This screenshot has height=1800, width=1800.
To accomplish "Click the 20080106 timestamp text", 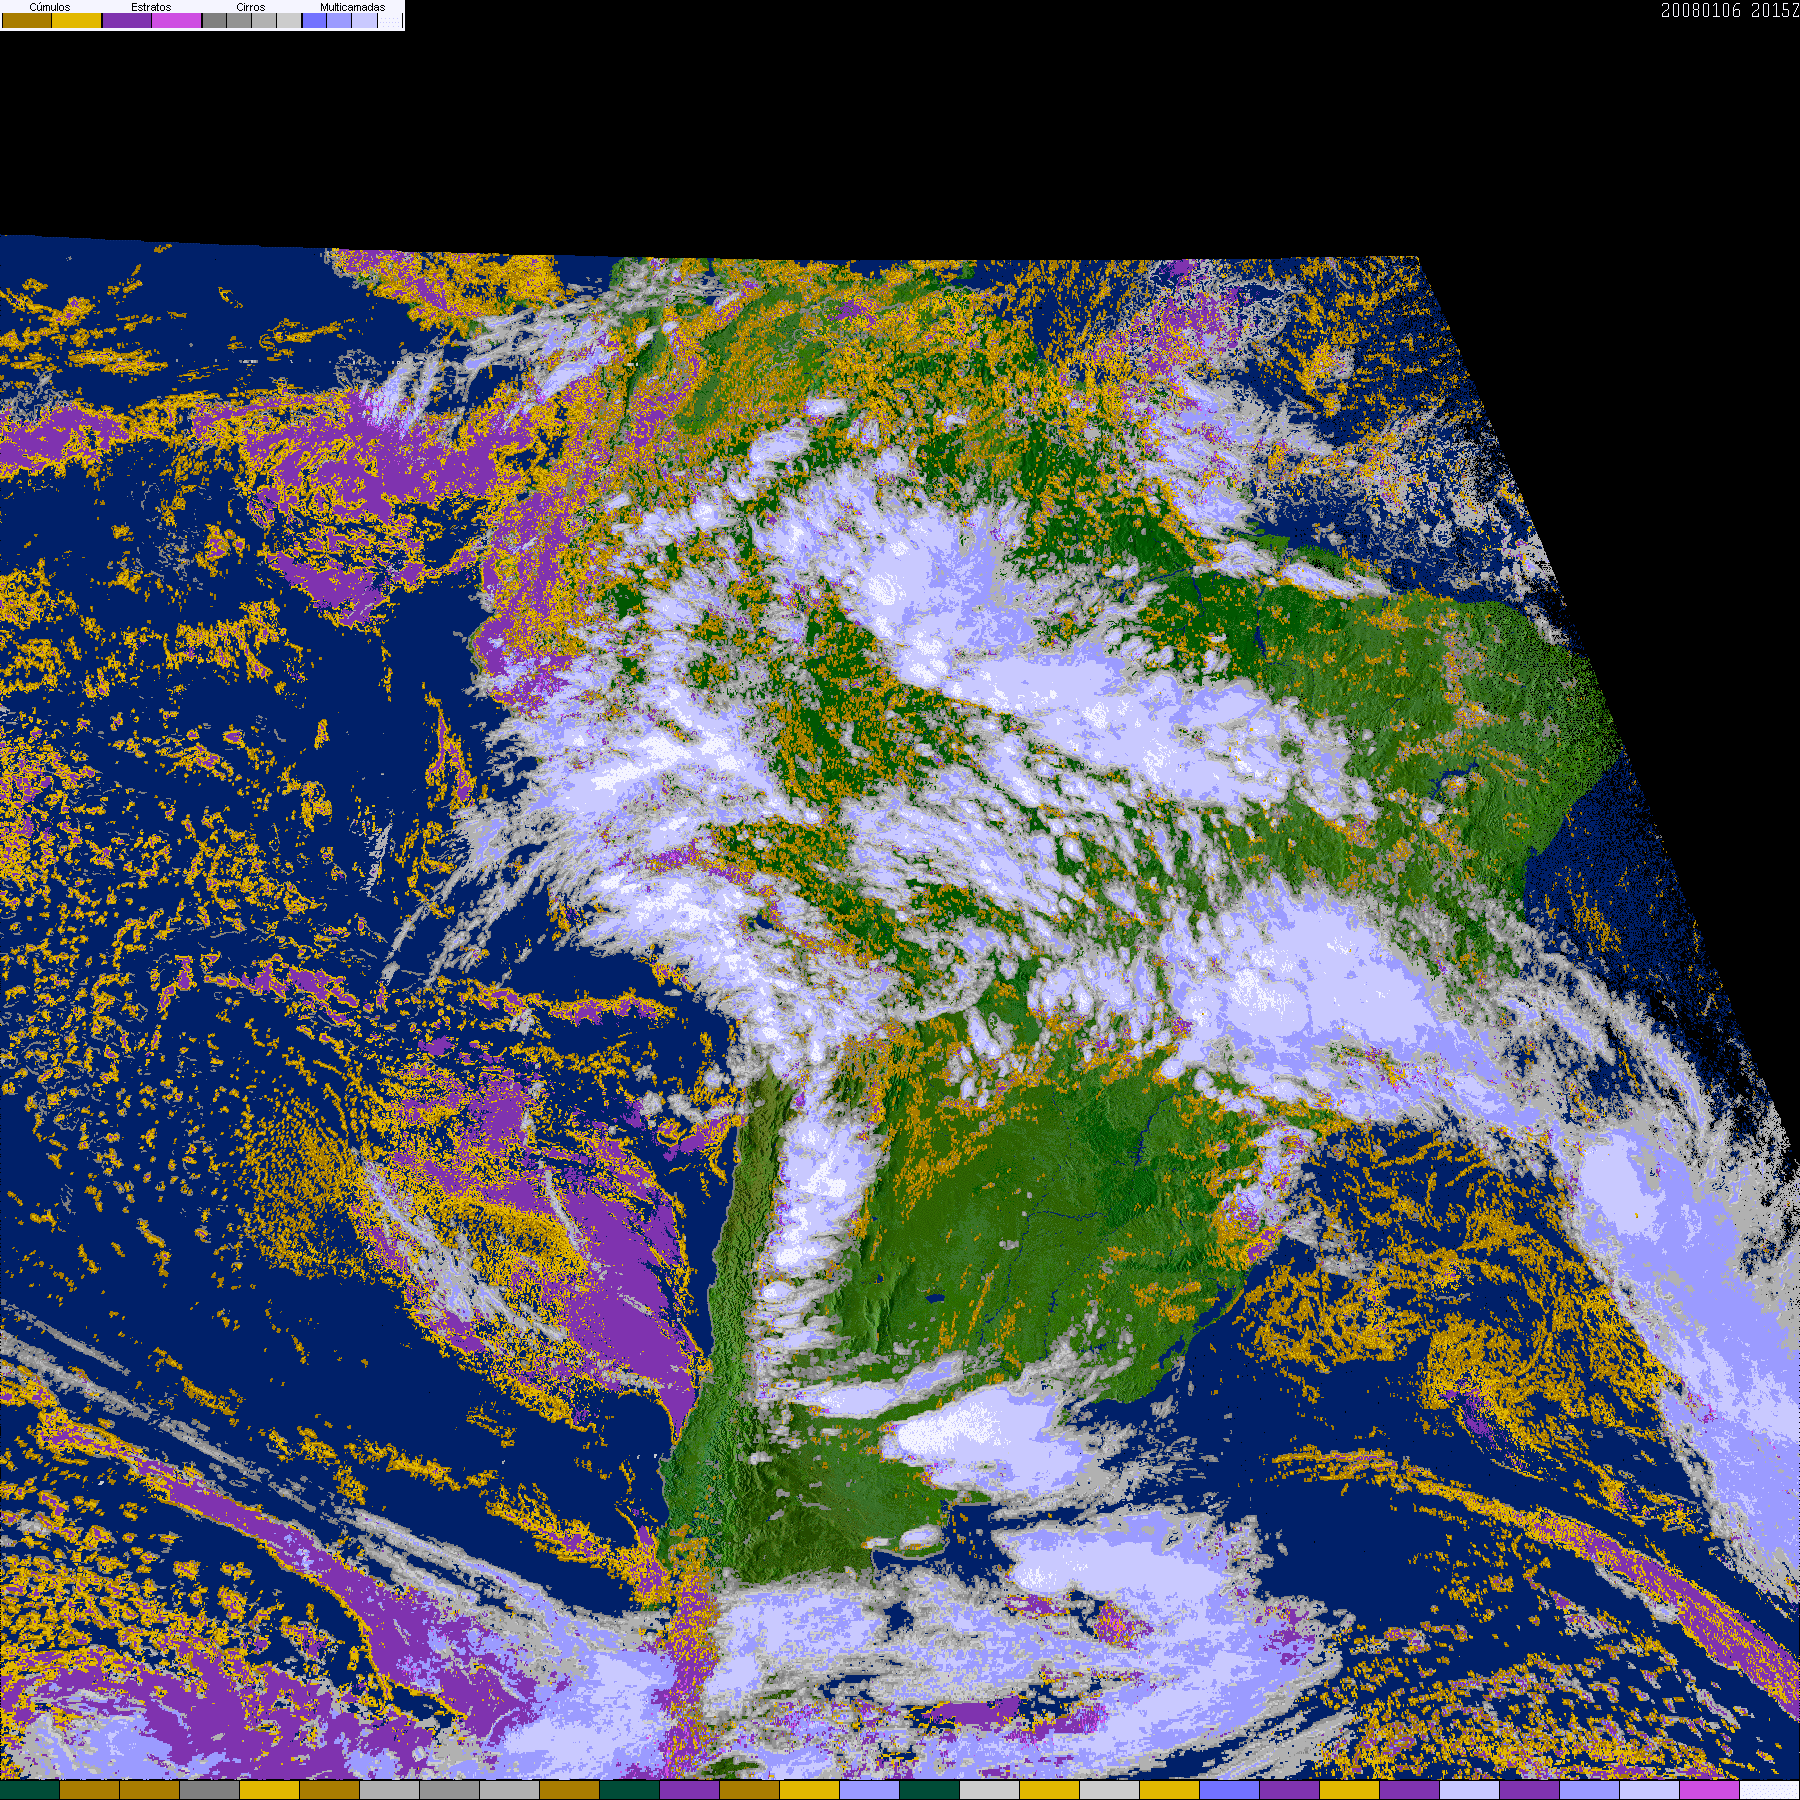I will tap(1700, 10).
